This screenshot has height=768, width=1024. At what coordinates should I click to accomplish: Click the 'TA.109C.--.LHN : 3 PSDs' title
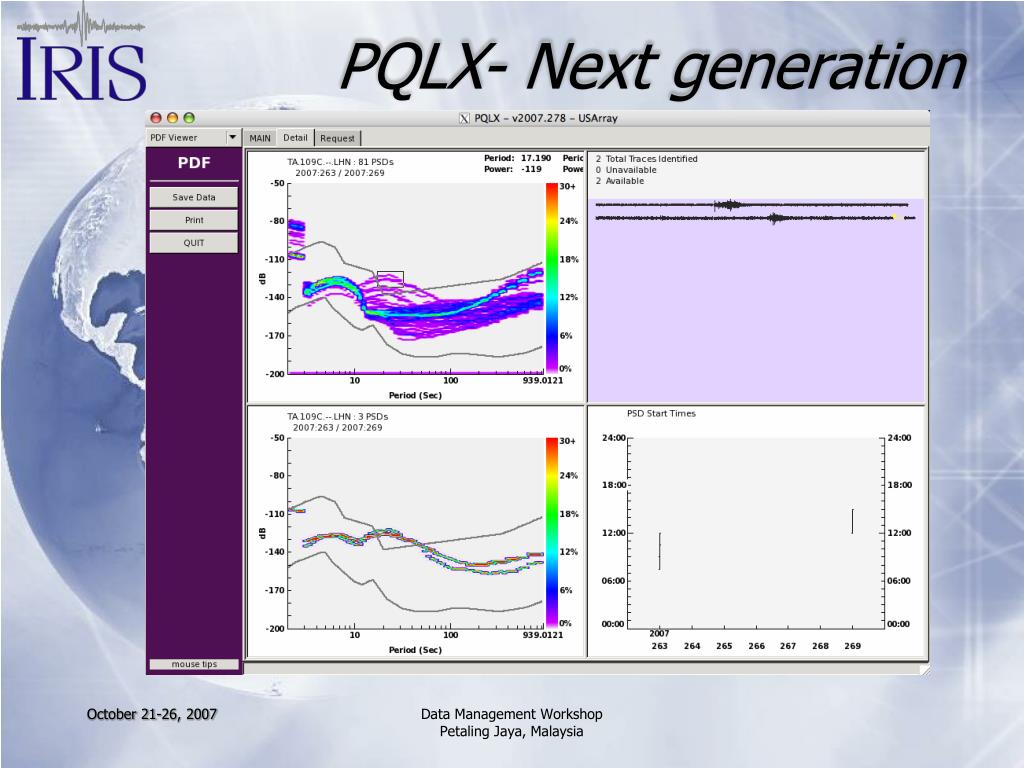click(338, 417)
